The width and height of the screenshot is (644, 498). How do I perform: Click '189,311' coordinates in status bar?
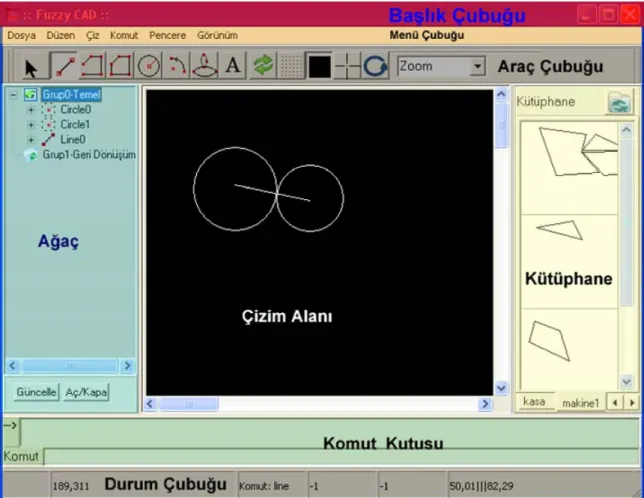[71, 487]
